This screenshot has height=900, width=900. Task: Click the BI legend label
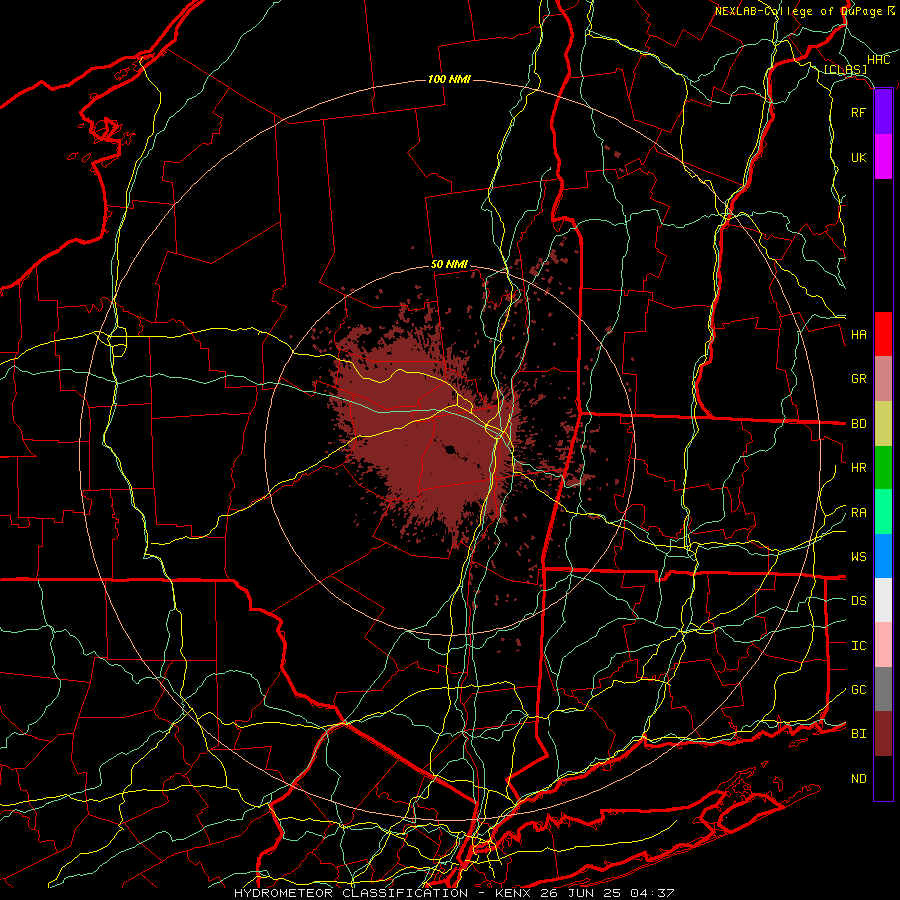(858, 734)
